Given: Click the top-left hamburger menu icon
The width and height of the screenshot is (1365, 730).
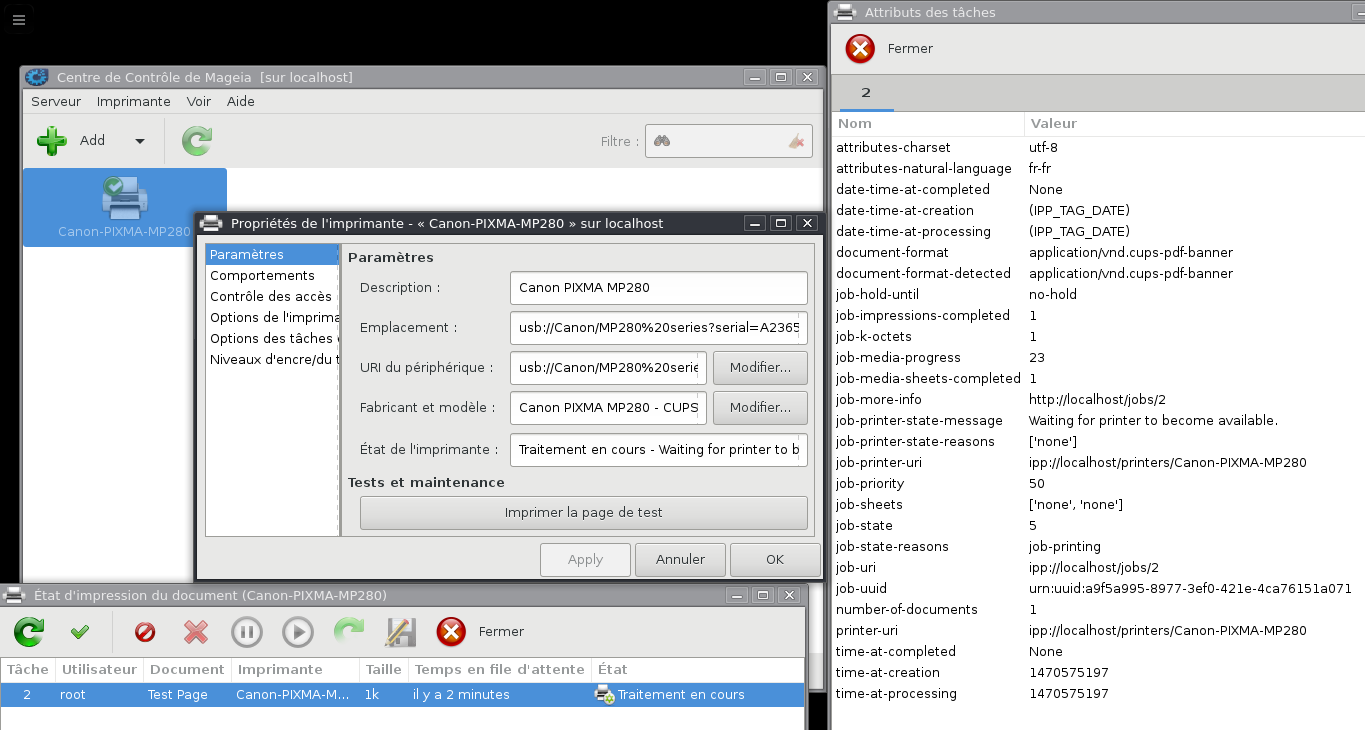Looking at the screenshot, I should (19, 19).
